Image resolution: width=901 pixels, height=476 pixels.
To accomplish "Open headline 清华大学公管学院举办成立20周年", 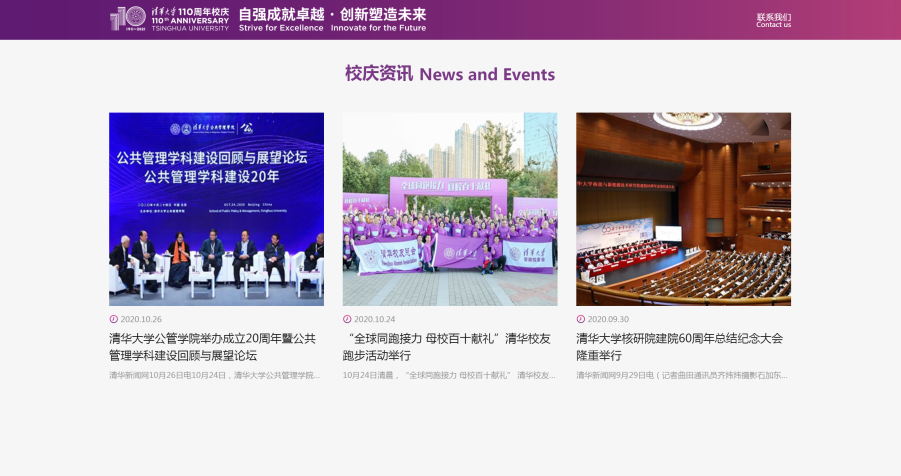I will coord(213,347).
